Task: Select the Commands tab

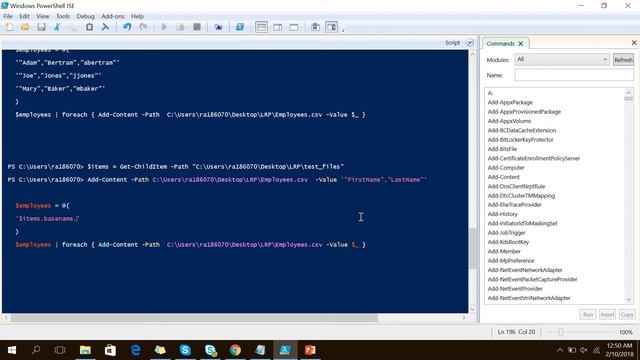Action: (500, 43)
